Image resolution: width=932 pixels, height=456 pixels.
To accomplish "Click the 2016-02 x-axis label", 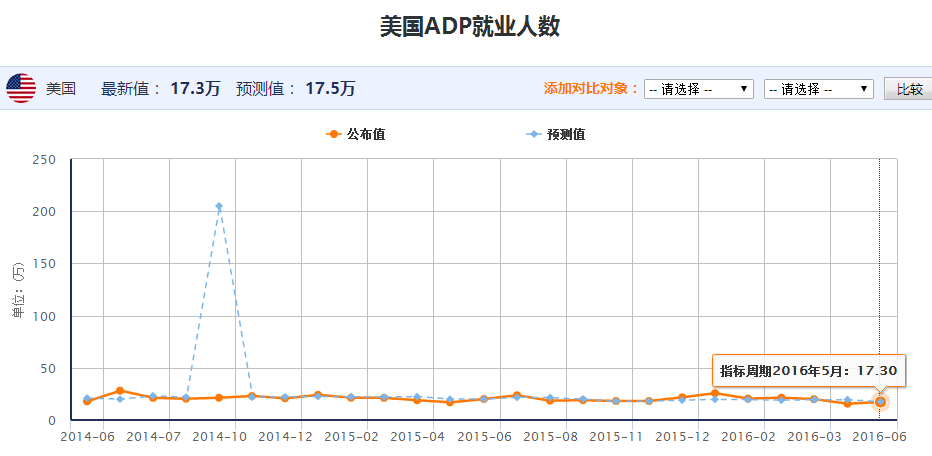I will pos(748,437).
